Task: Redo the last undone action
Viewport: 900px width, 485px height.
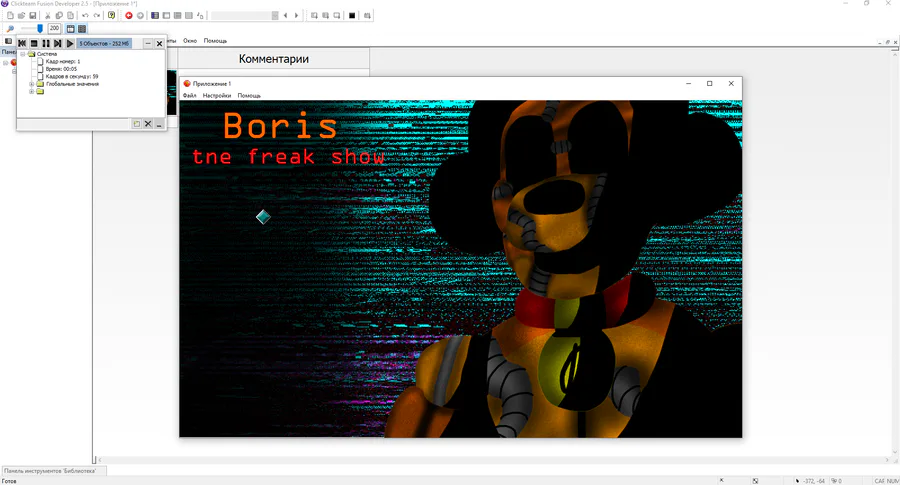Action: 96,15
